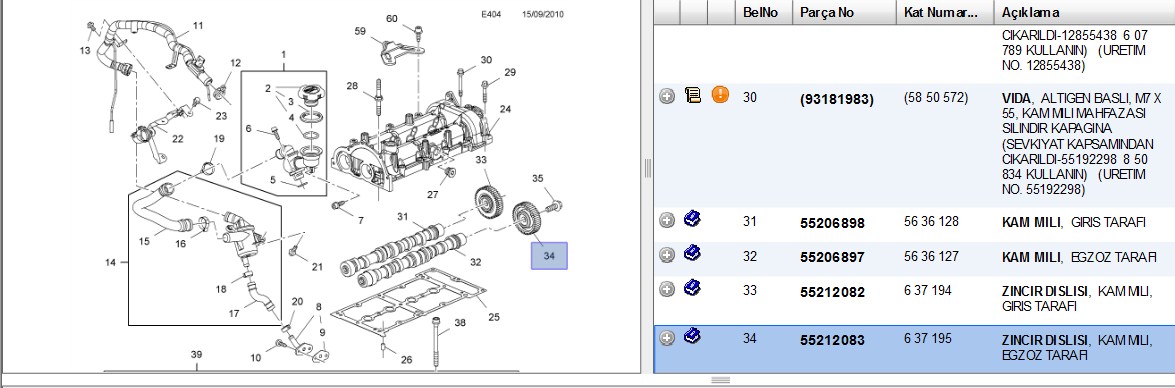1175x388 pixels.
Task: Click callout 24 on the camshaft housing
Action: tap(505, 109)
